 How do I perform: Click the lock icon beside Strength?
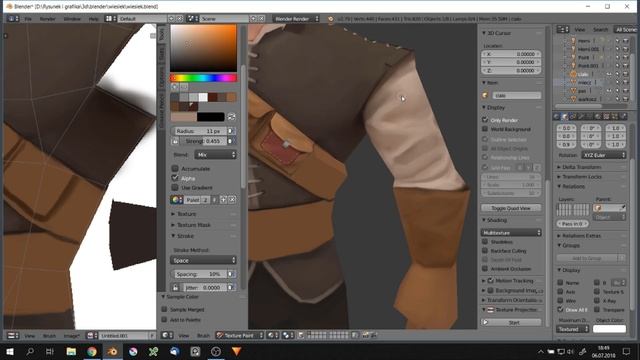176,141
